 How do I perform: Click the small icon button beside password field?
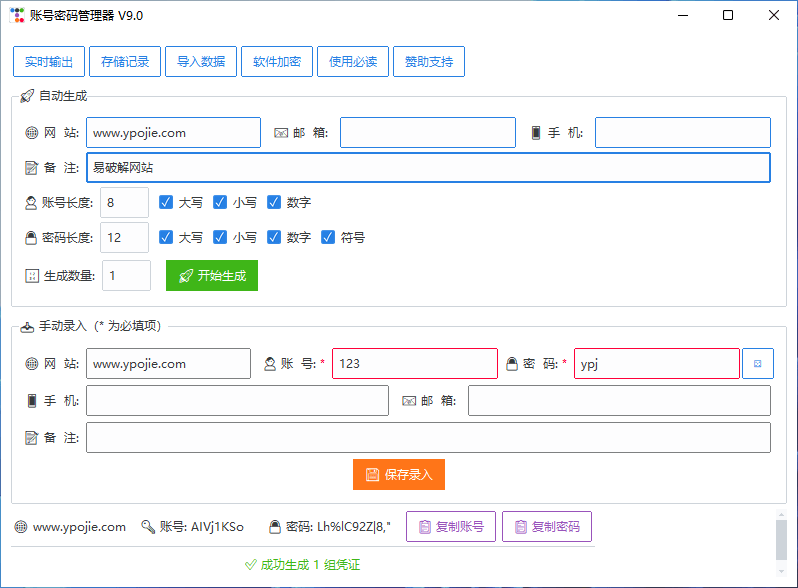click(757, 364)
